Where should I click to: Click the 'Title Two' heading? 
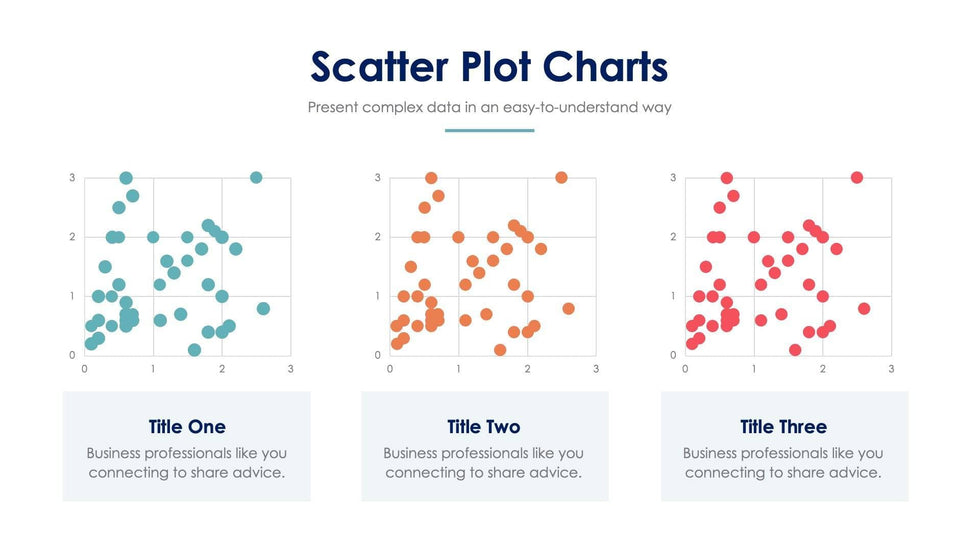(484, 427)
